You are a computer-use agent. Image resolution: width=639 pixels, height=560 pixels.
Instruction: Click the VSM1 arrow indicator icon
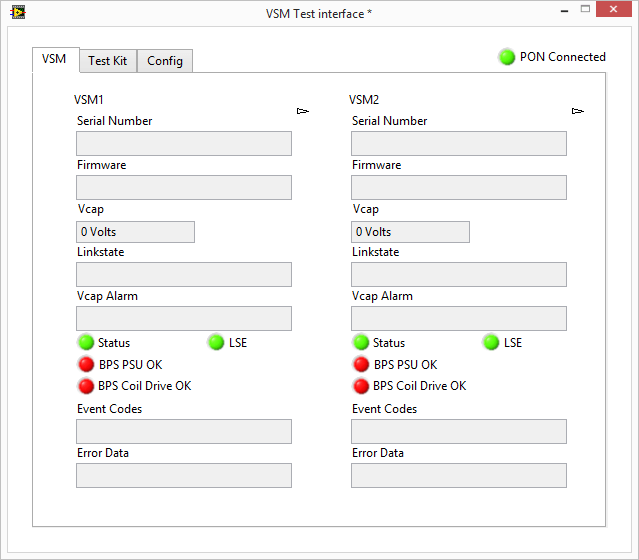303,111
